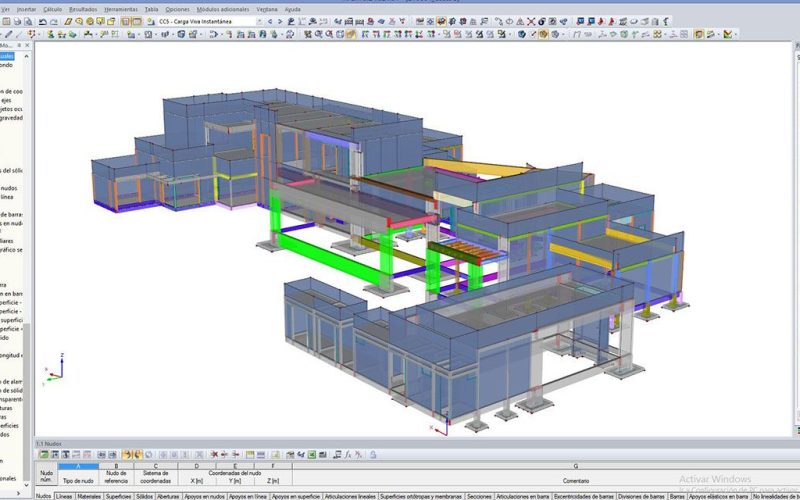The image size is (800, 500).
Task: Click the load case combo dropdown arrow
Action: point(259,21)
